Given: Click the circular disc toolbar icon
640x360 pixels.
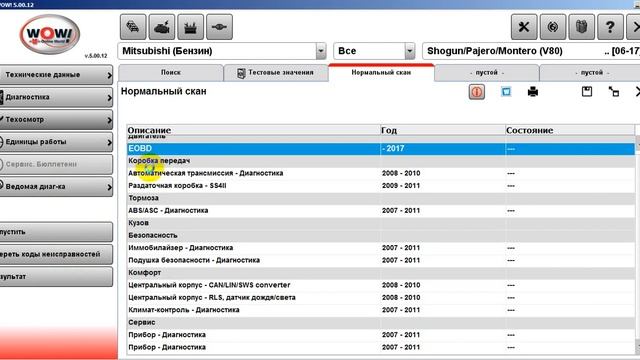Looking at the screenshot, I should 553,27.
